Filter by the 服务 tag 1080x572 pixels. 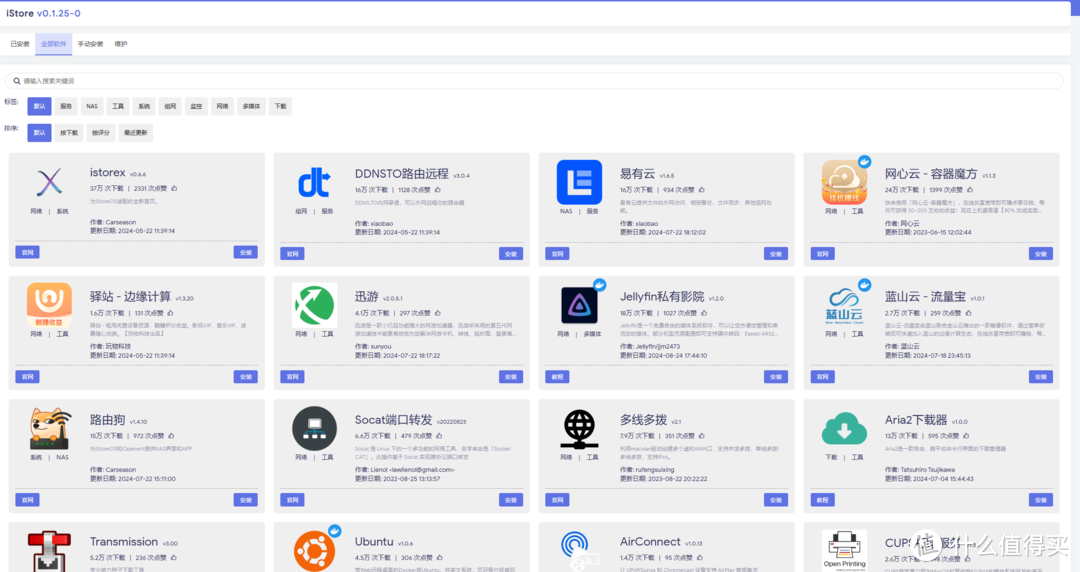[x=65, y=106]
